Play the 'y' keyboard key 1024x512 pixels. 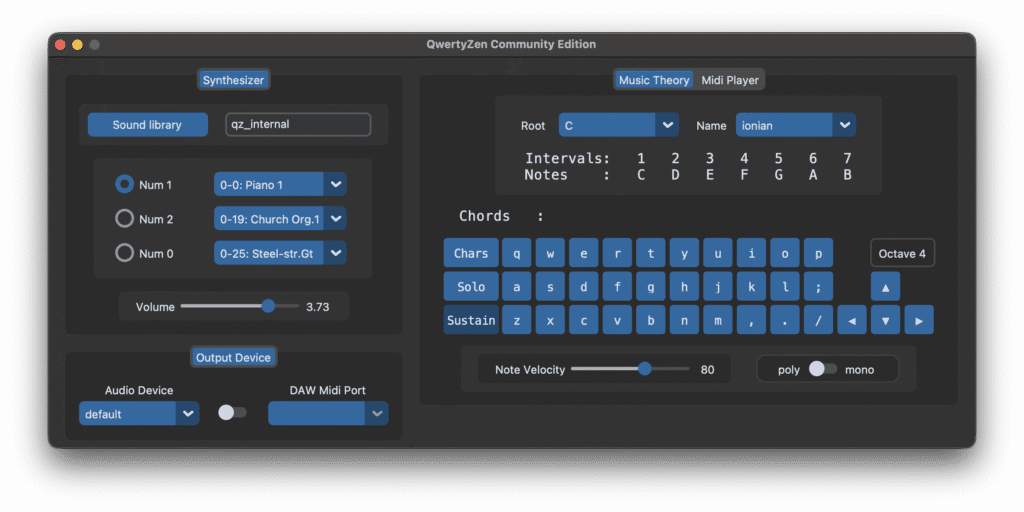tap(684, 253)
